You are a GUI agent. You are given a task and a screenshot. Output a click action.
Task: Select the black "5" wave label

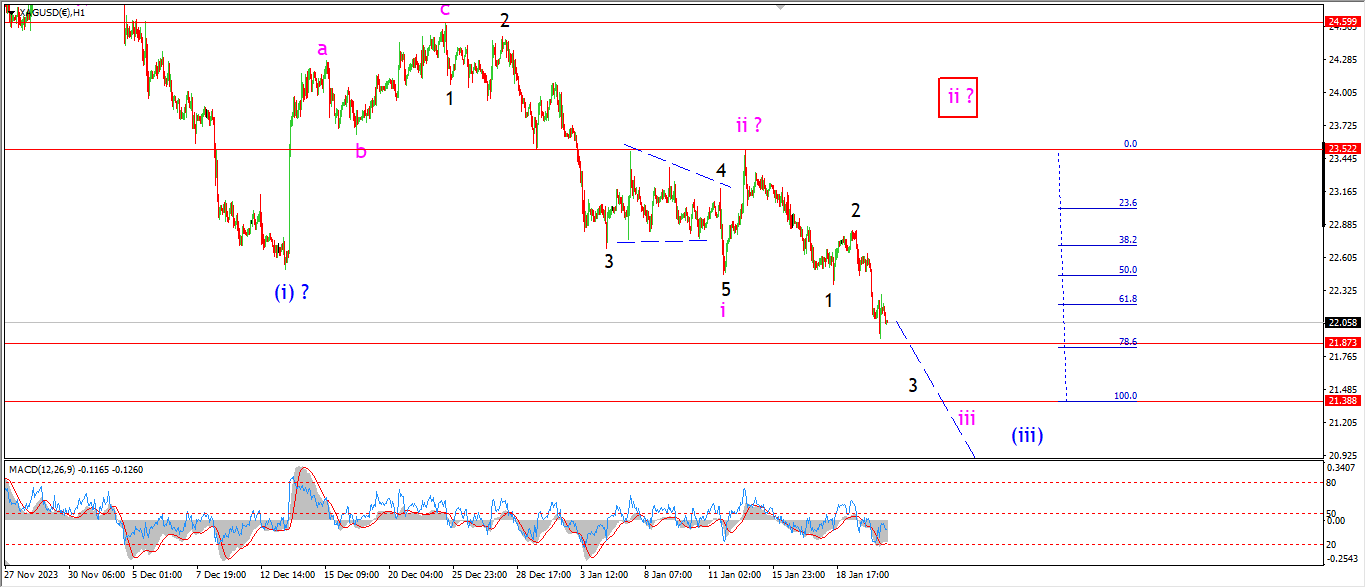[x=726, y=289]
